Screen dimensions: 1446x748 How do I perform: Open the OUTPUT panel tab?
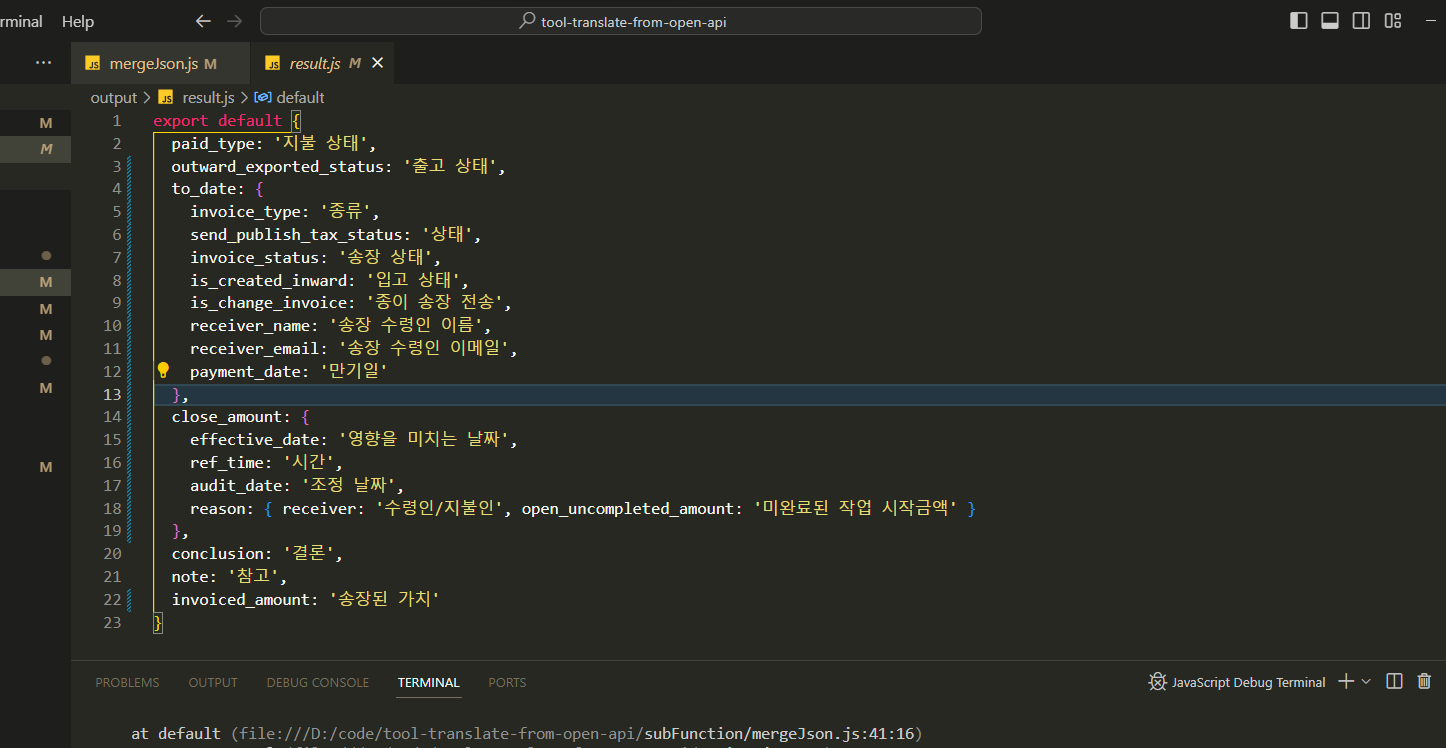coord(213,682)
